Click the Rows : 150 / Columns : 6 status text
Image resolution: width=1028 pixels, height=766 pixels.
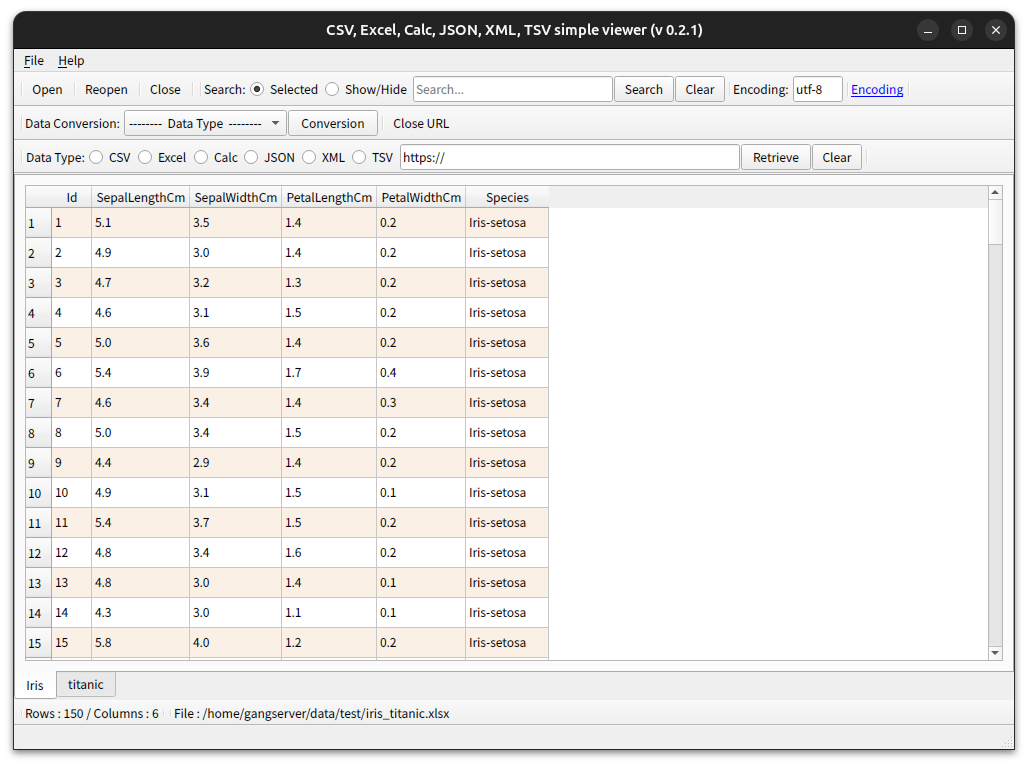92,714
